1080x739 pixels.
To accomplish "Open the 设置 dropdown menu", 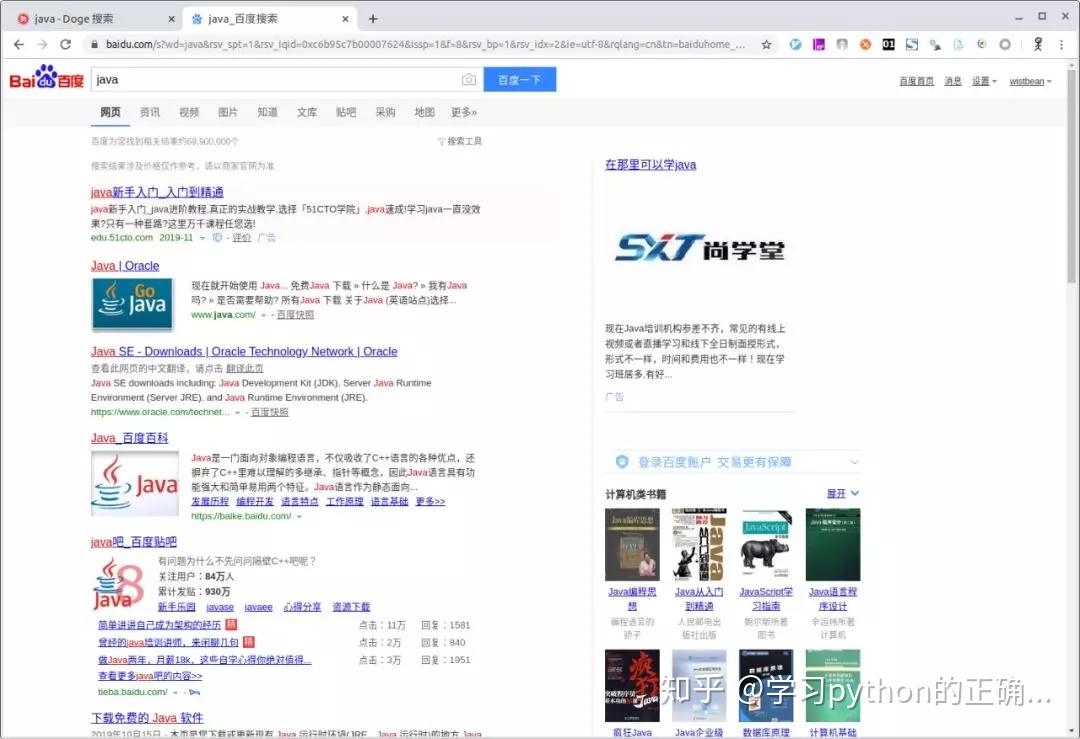I will click(x=984, y=81).
